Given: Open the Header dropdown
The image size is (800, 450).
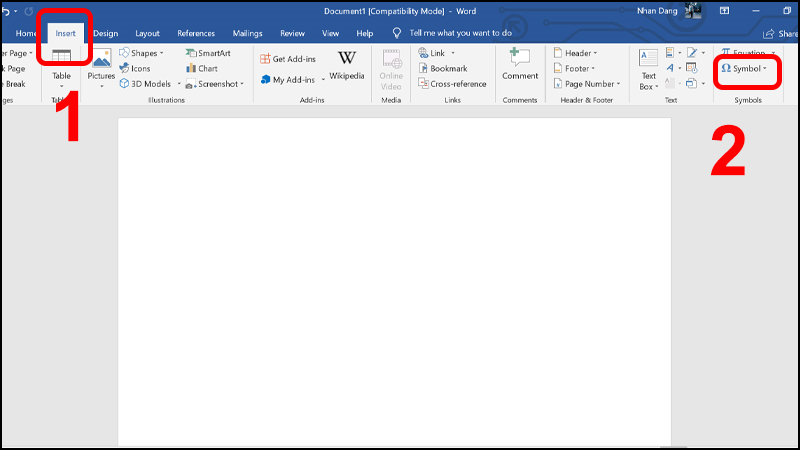Looking at the screenshot, I should point(583,53).
